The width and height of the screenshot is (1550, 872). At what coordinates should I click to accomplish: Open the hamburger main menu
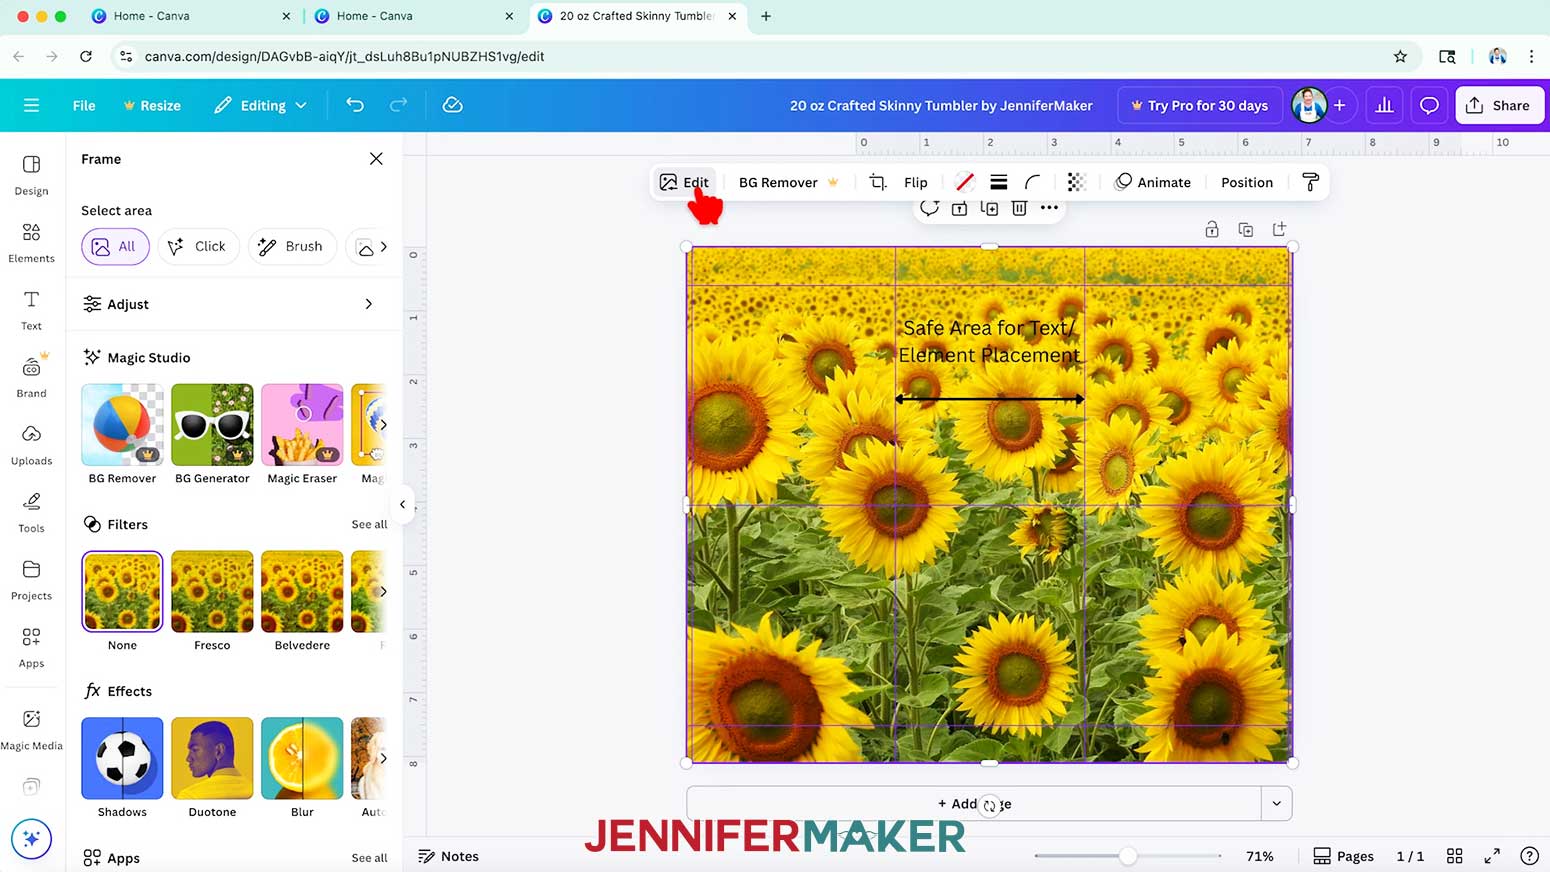point(31,105)
